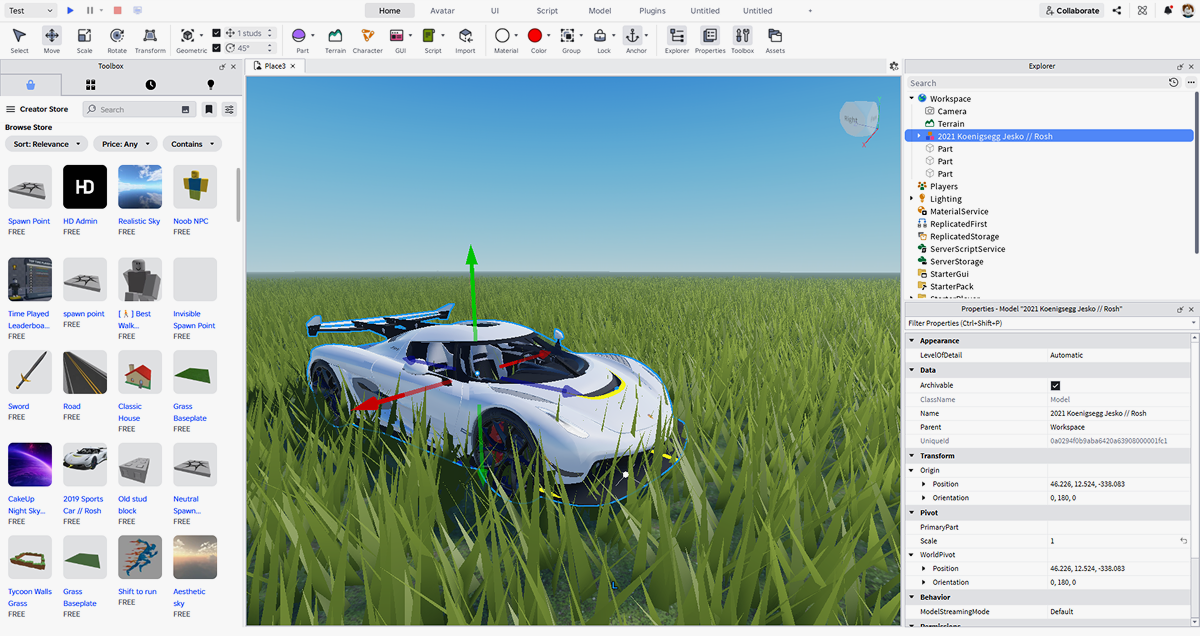Switch to the Avatar ribbon tab
Screen dimensions: 1200x636
point(442,10)
